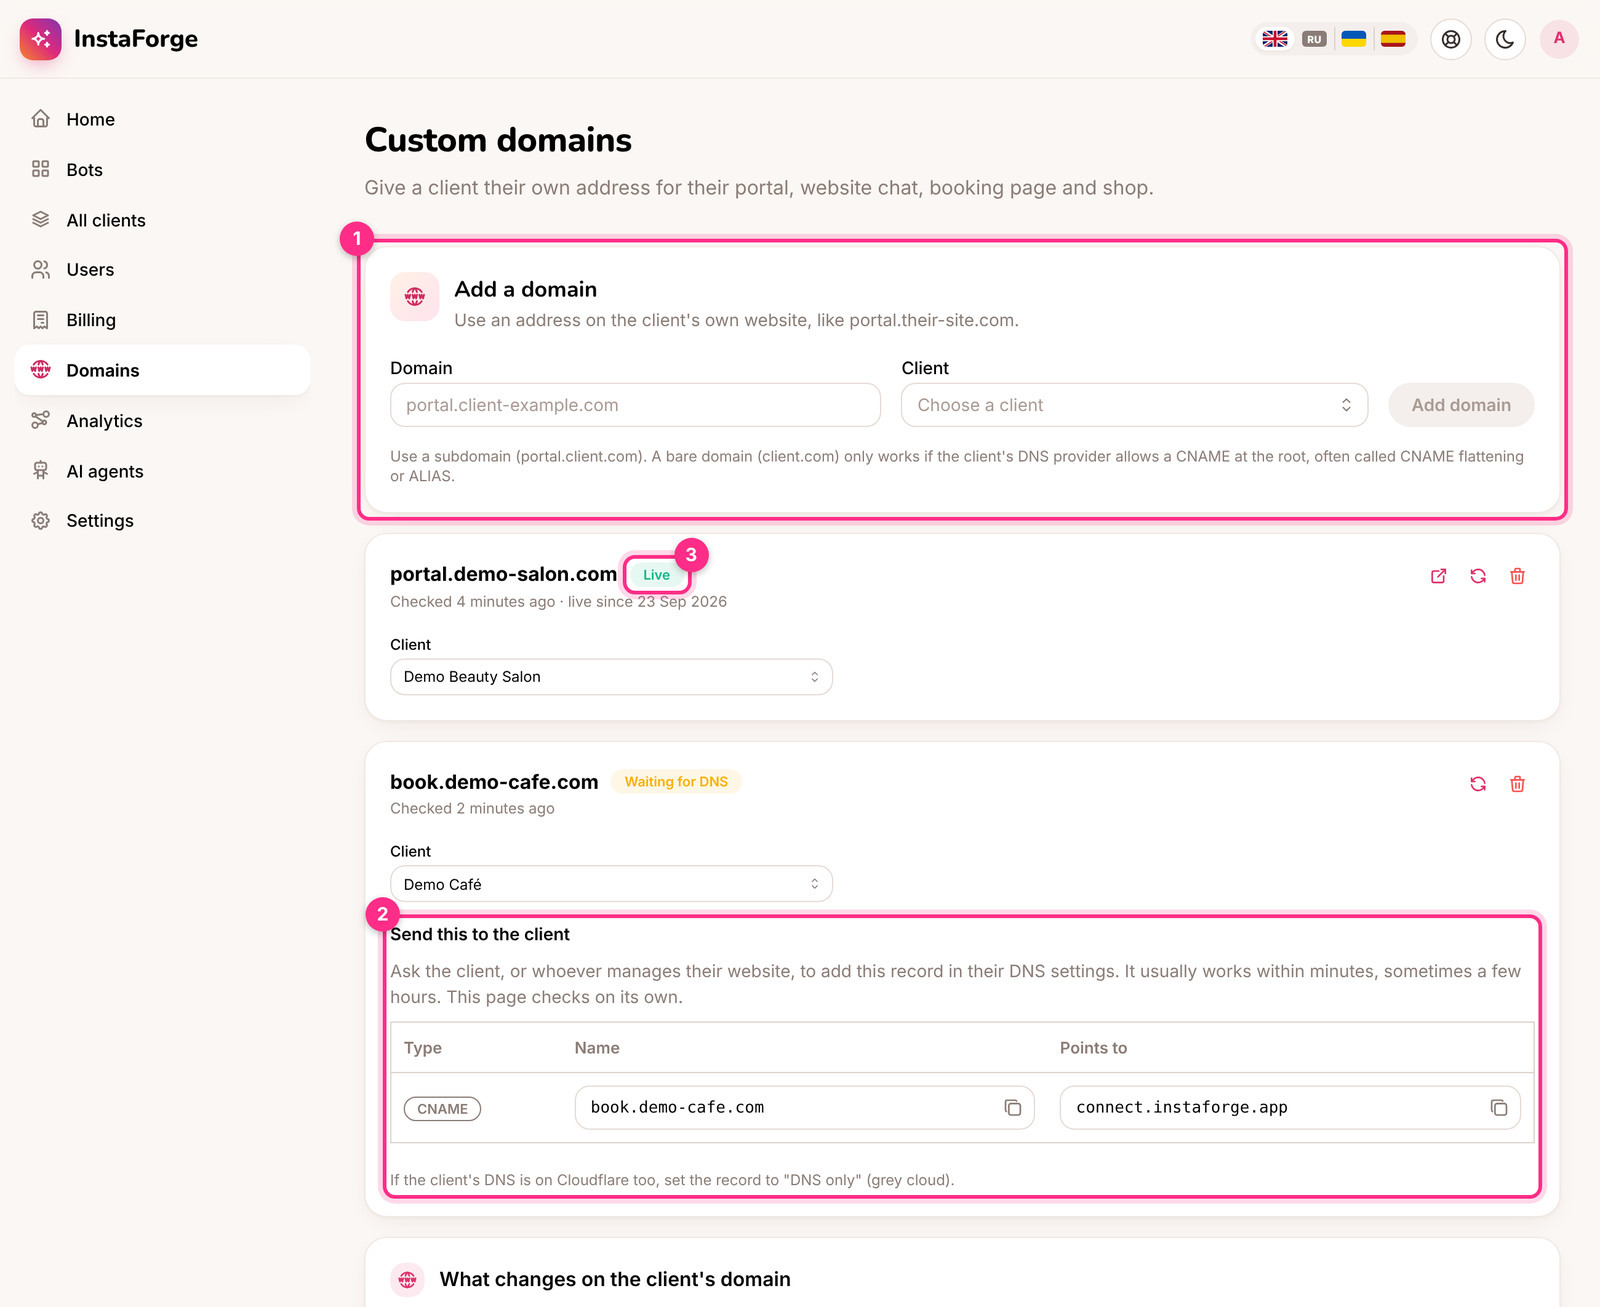Viewport: 1600px width, 1307px height.
Task: Click the Live status badge
Action: tap(657, 575)
